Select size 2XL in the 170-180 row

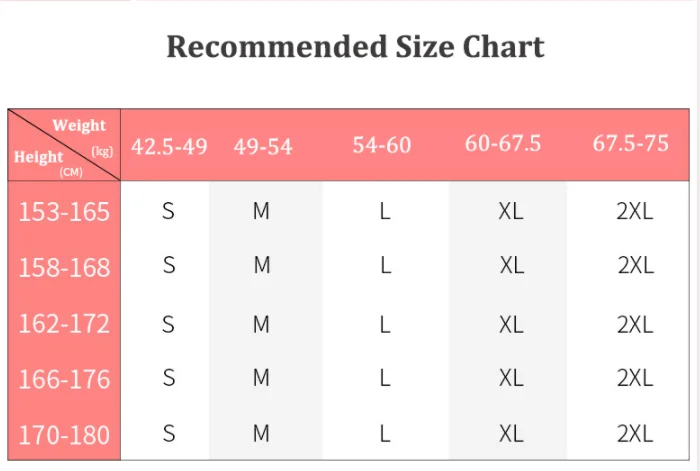point(635,434)
